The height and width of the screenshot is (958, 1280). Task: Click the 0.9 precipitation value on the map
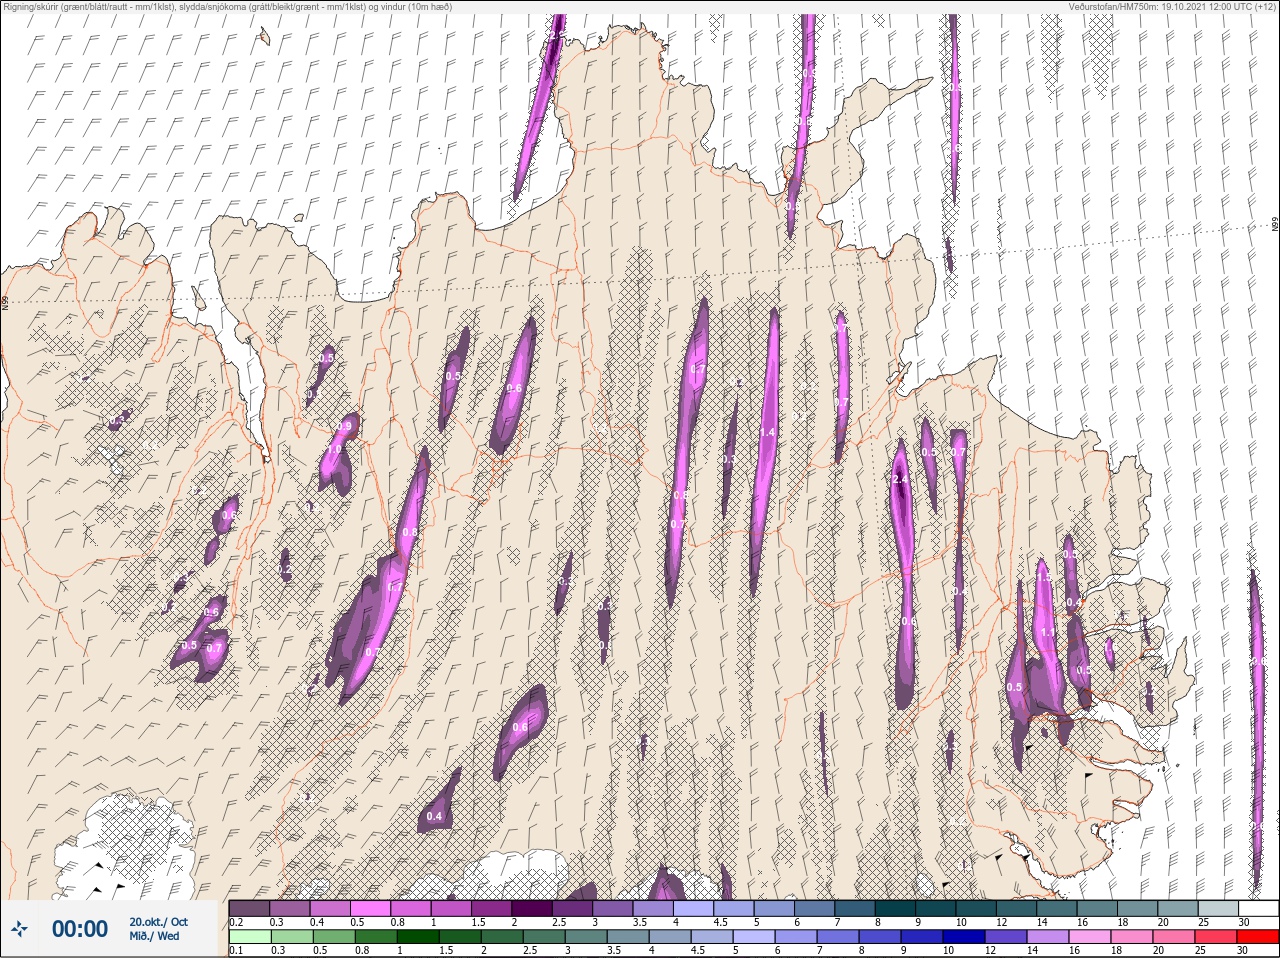click(345, 426)
